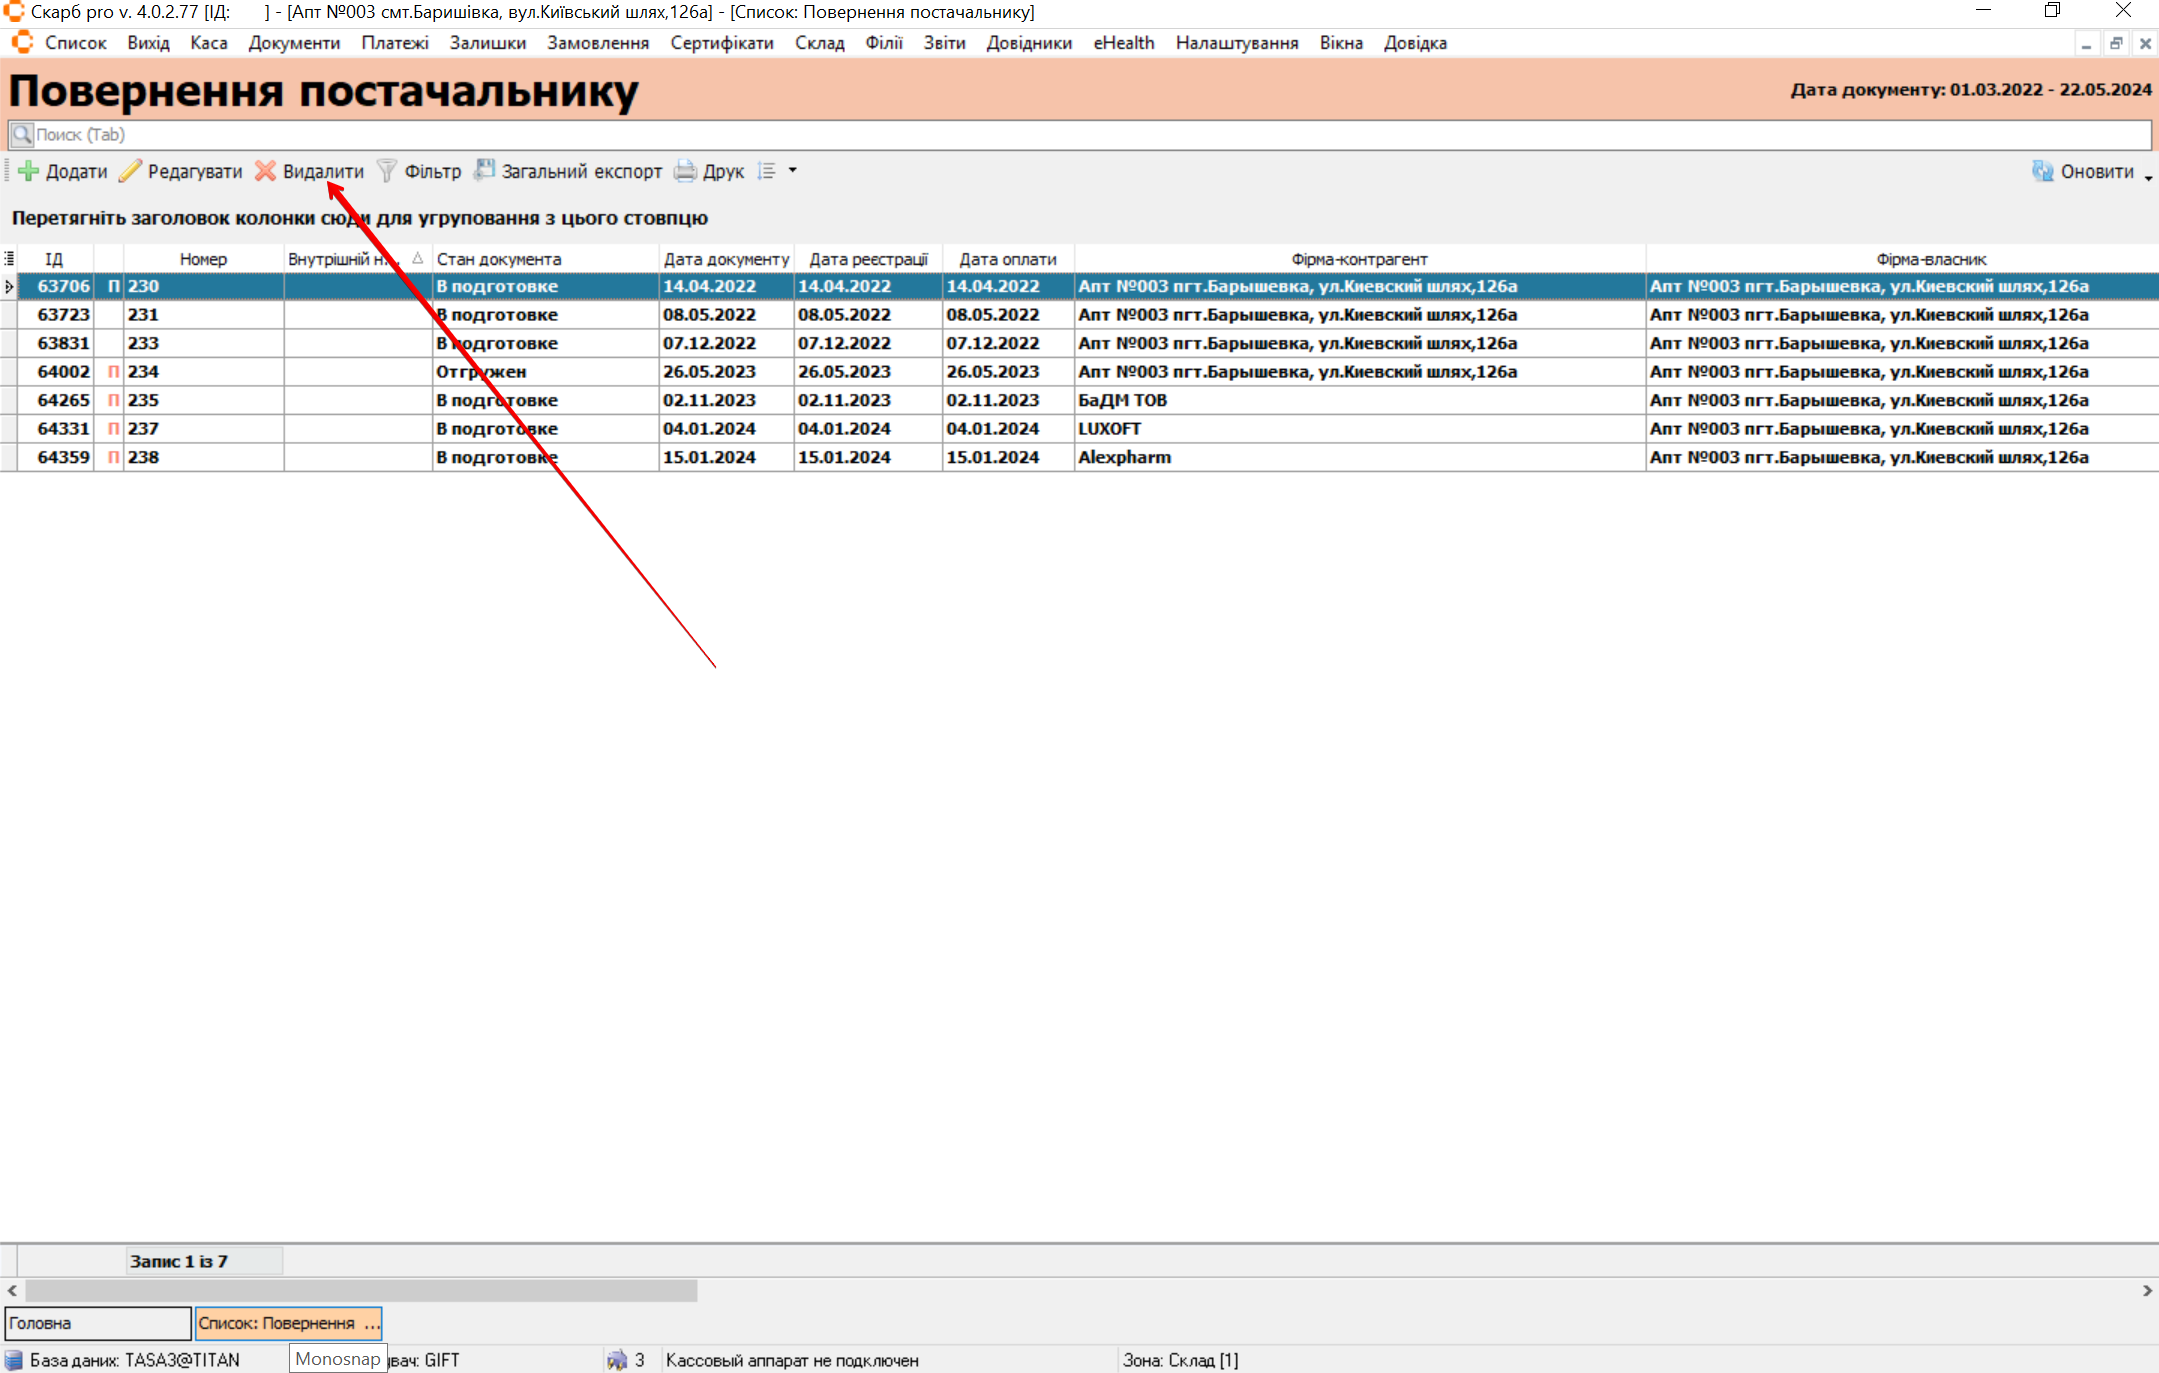Click the pencil Редагувати icon
2159x1373 pixels.
(x=130, y=171)
